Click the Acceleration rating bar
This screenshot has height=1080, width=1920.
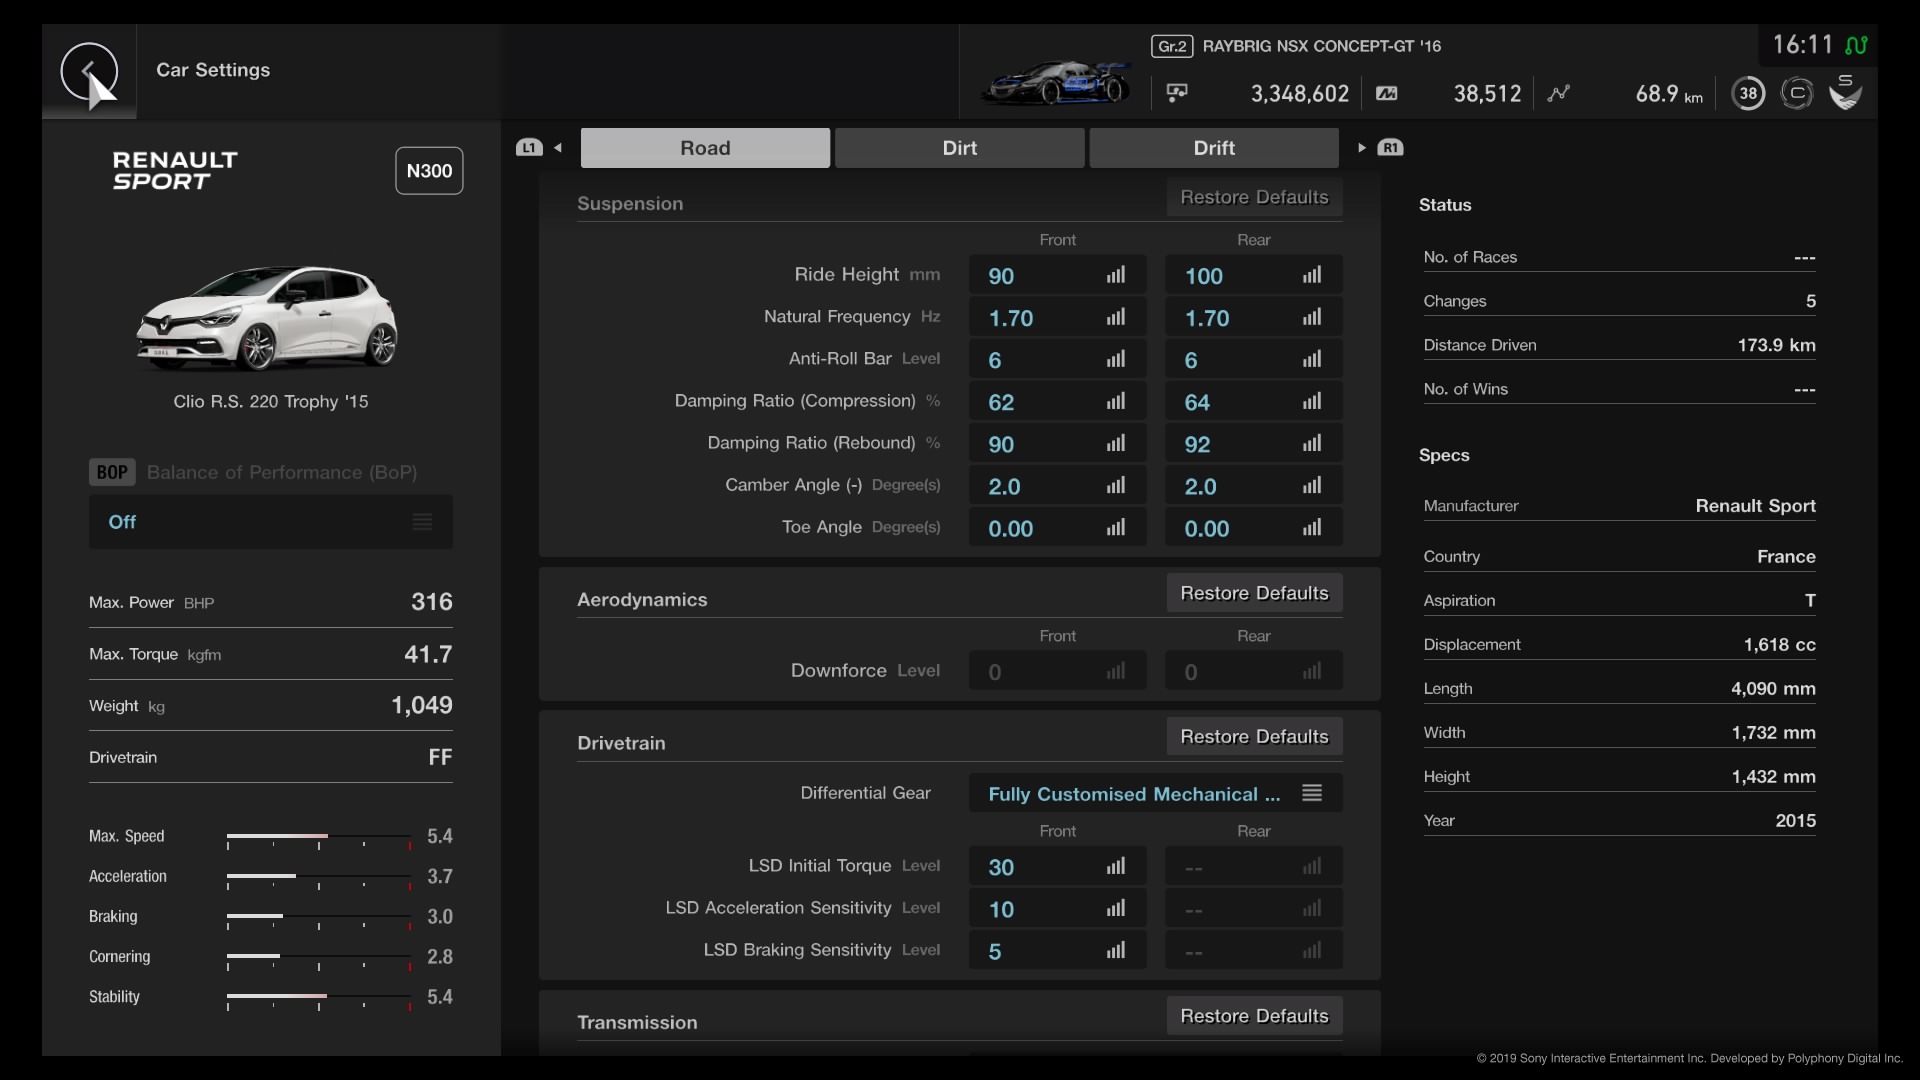pyautogui.click(x=319, y=878)
